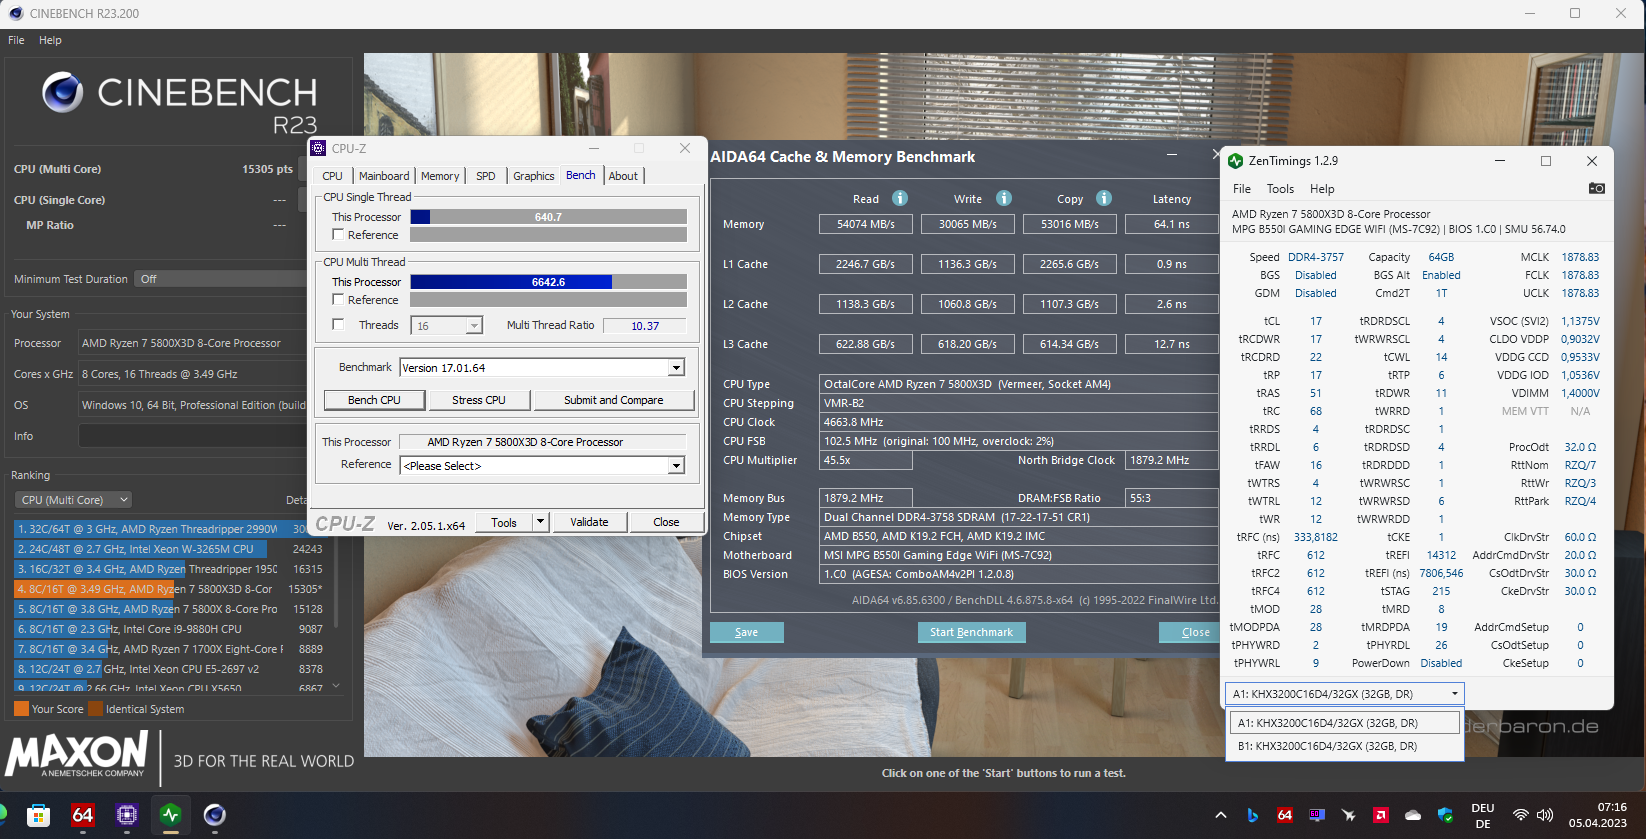This screenshot has width=1646, height=839.
Task: Click the Copy info icon in AIDA64
Action: pos(1104,198)
